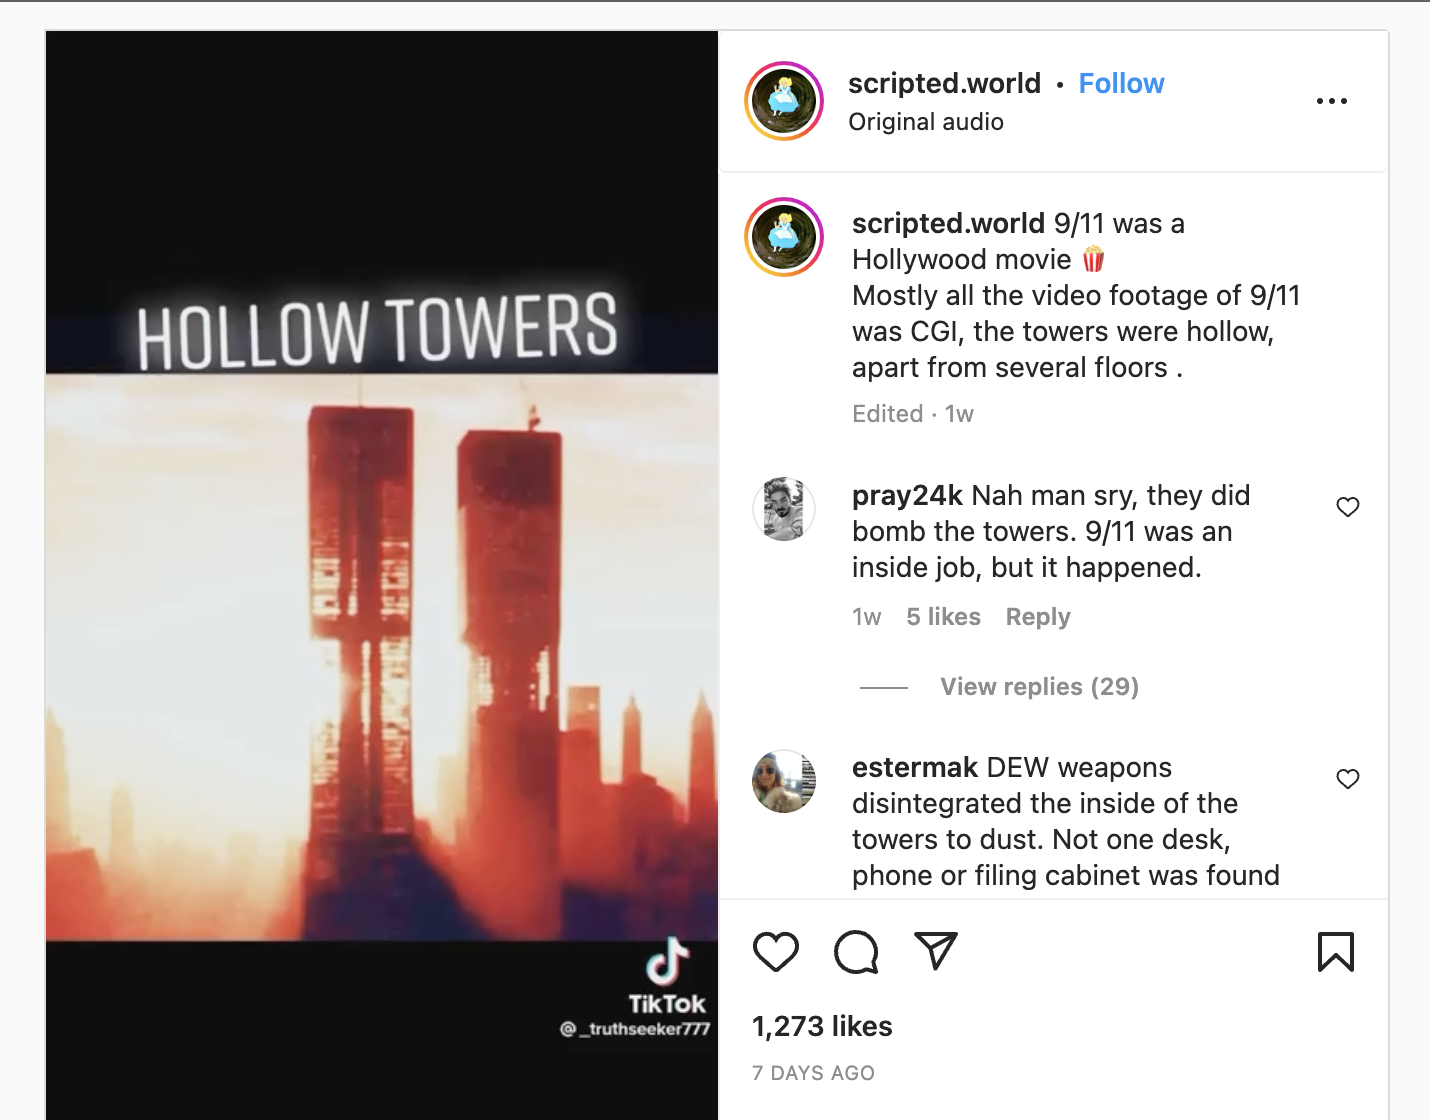Reply to pray24k's comment

[x=1038, y=617]
